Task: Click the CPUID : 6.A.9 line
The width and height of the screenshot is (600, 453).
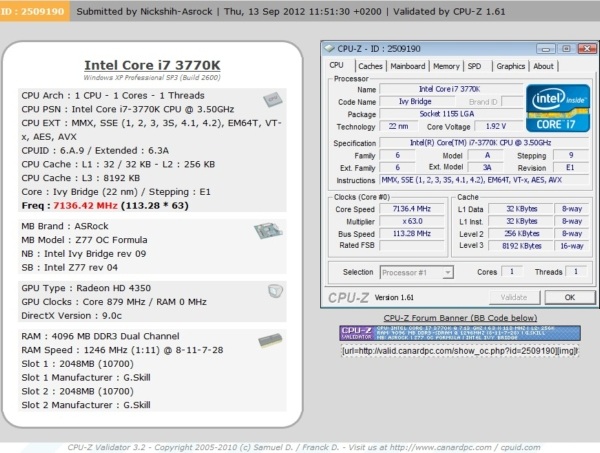Action: [x=95, y=150]
